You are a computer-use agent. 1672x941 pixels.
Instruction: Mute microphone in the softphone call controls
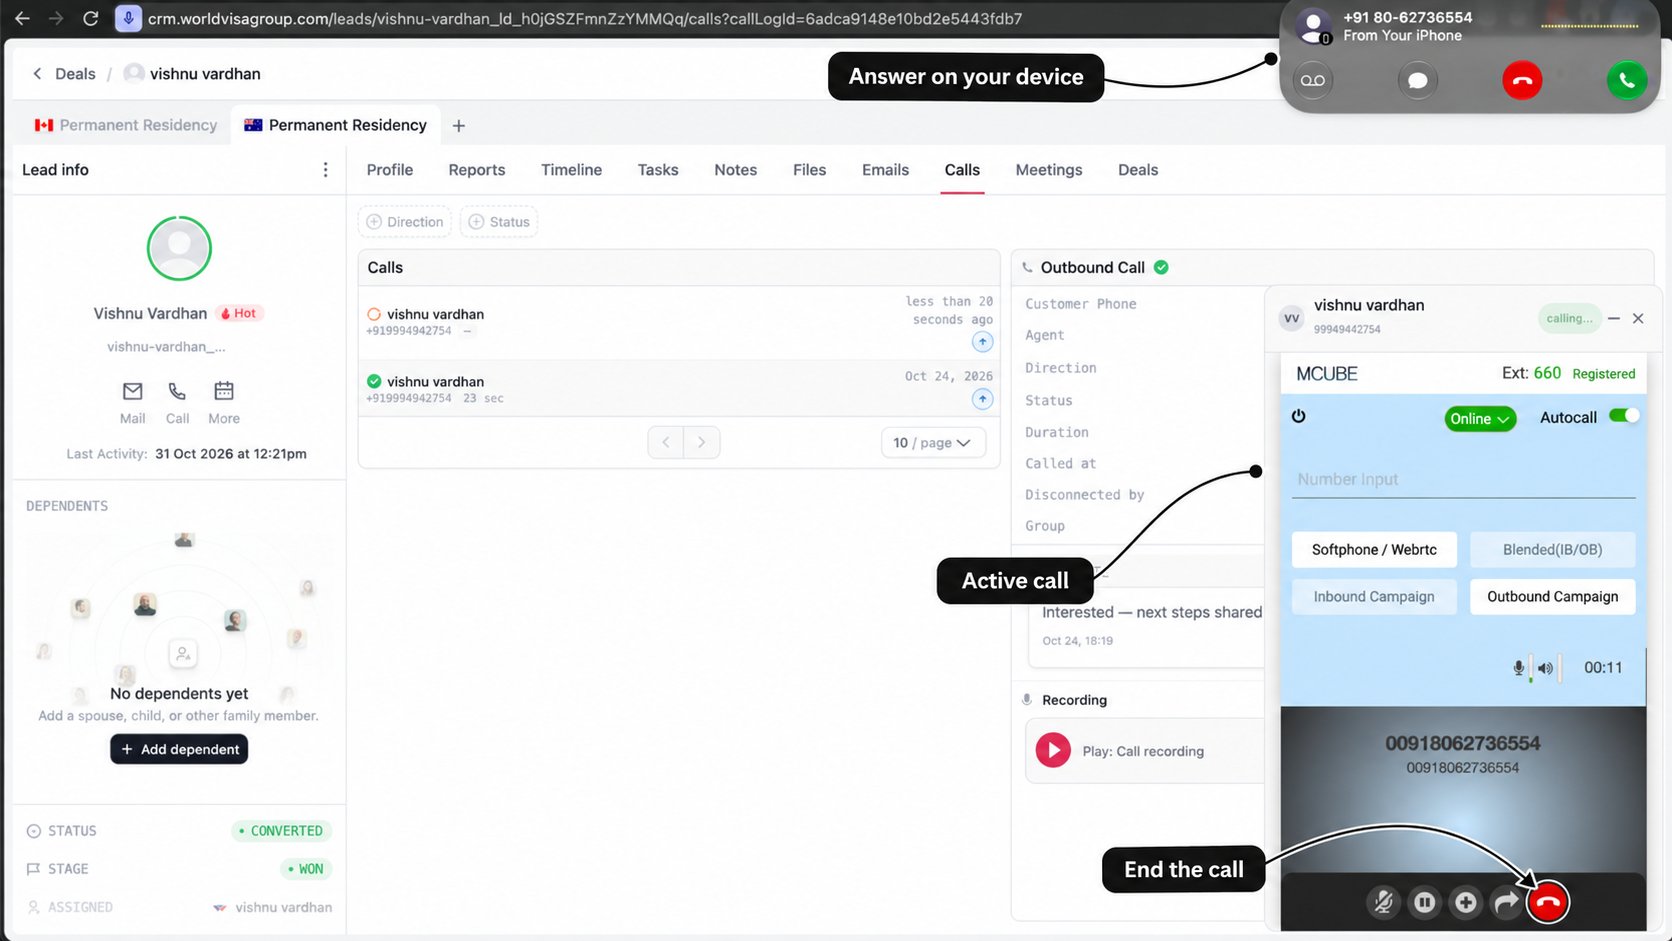[1383, 902]
